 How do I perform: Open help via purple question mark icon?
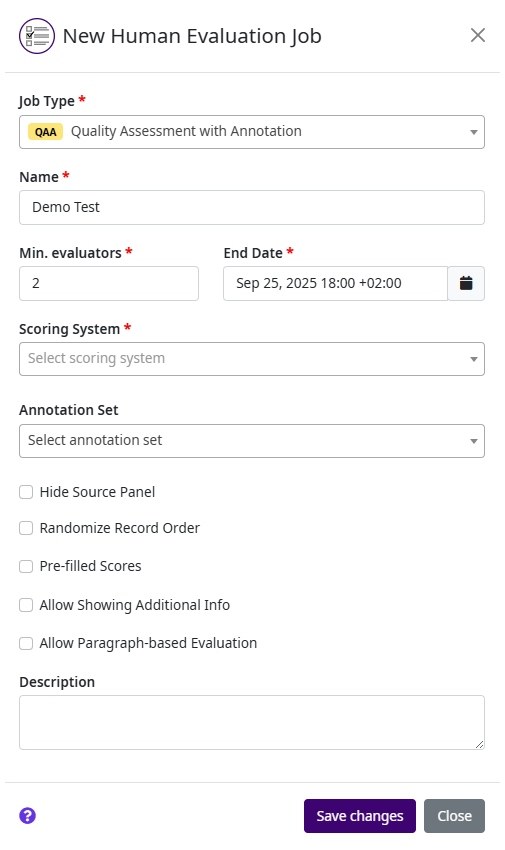(28, 815)
